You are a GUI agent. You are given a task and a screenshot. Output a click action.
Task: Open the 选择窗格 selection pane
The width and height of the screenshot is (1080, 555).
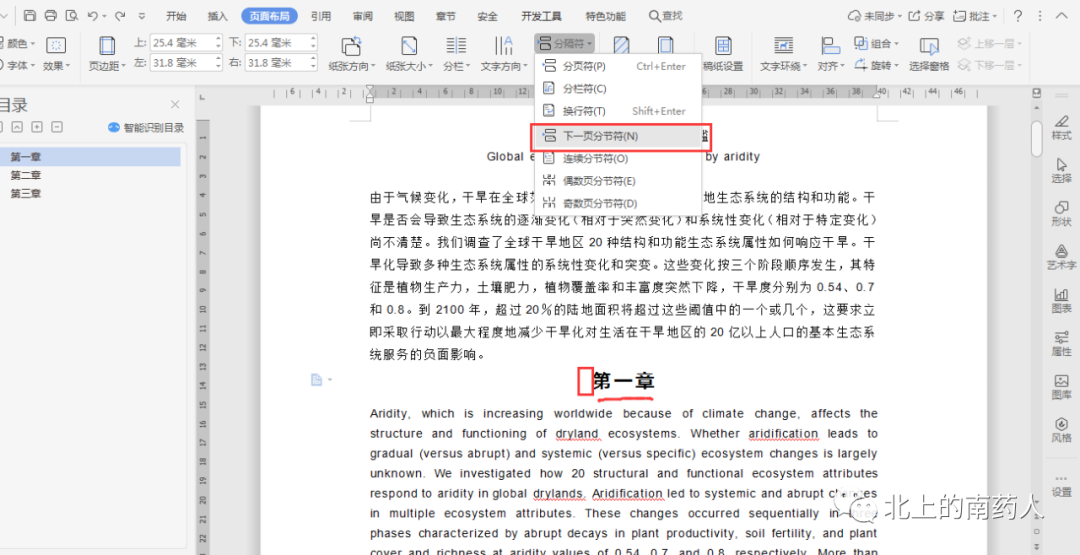point(929,54)
